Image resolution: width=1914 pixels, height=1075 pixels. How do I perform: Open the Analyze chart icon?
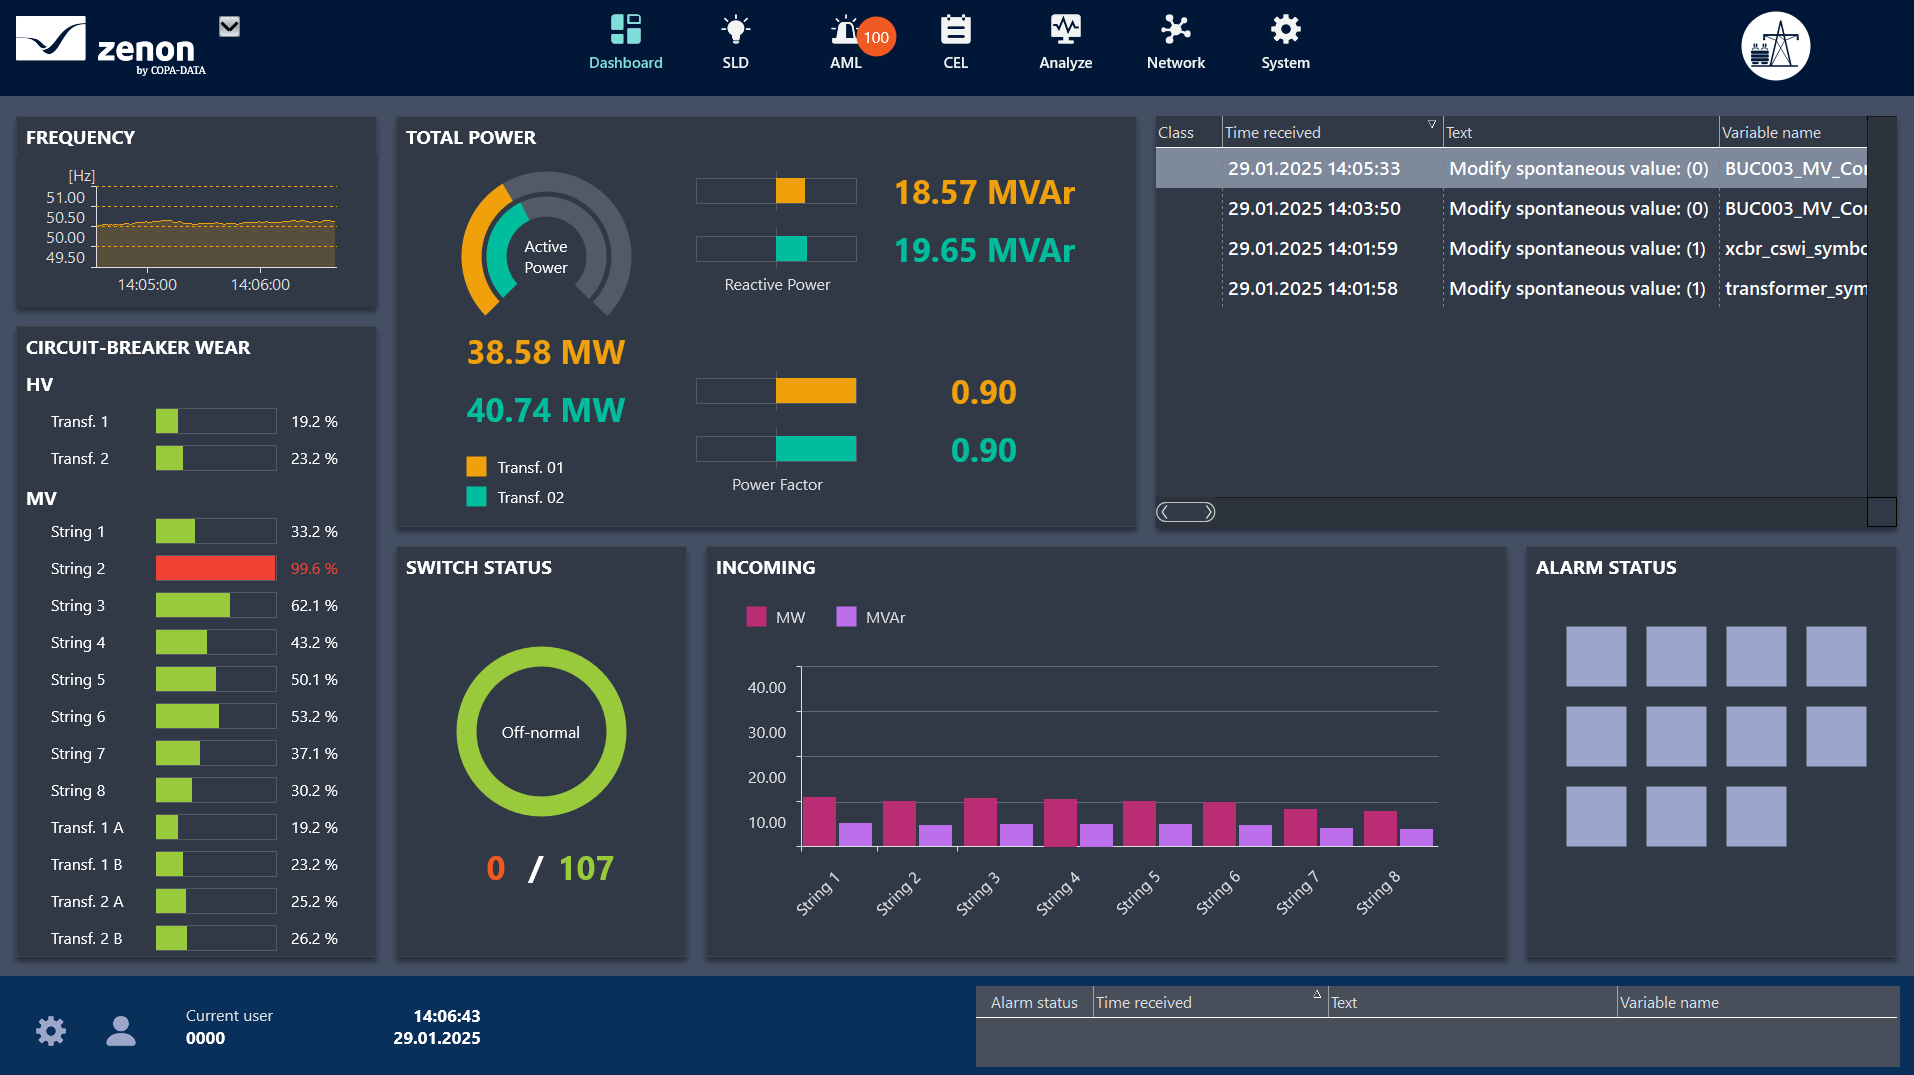(1066, 29)
